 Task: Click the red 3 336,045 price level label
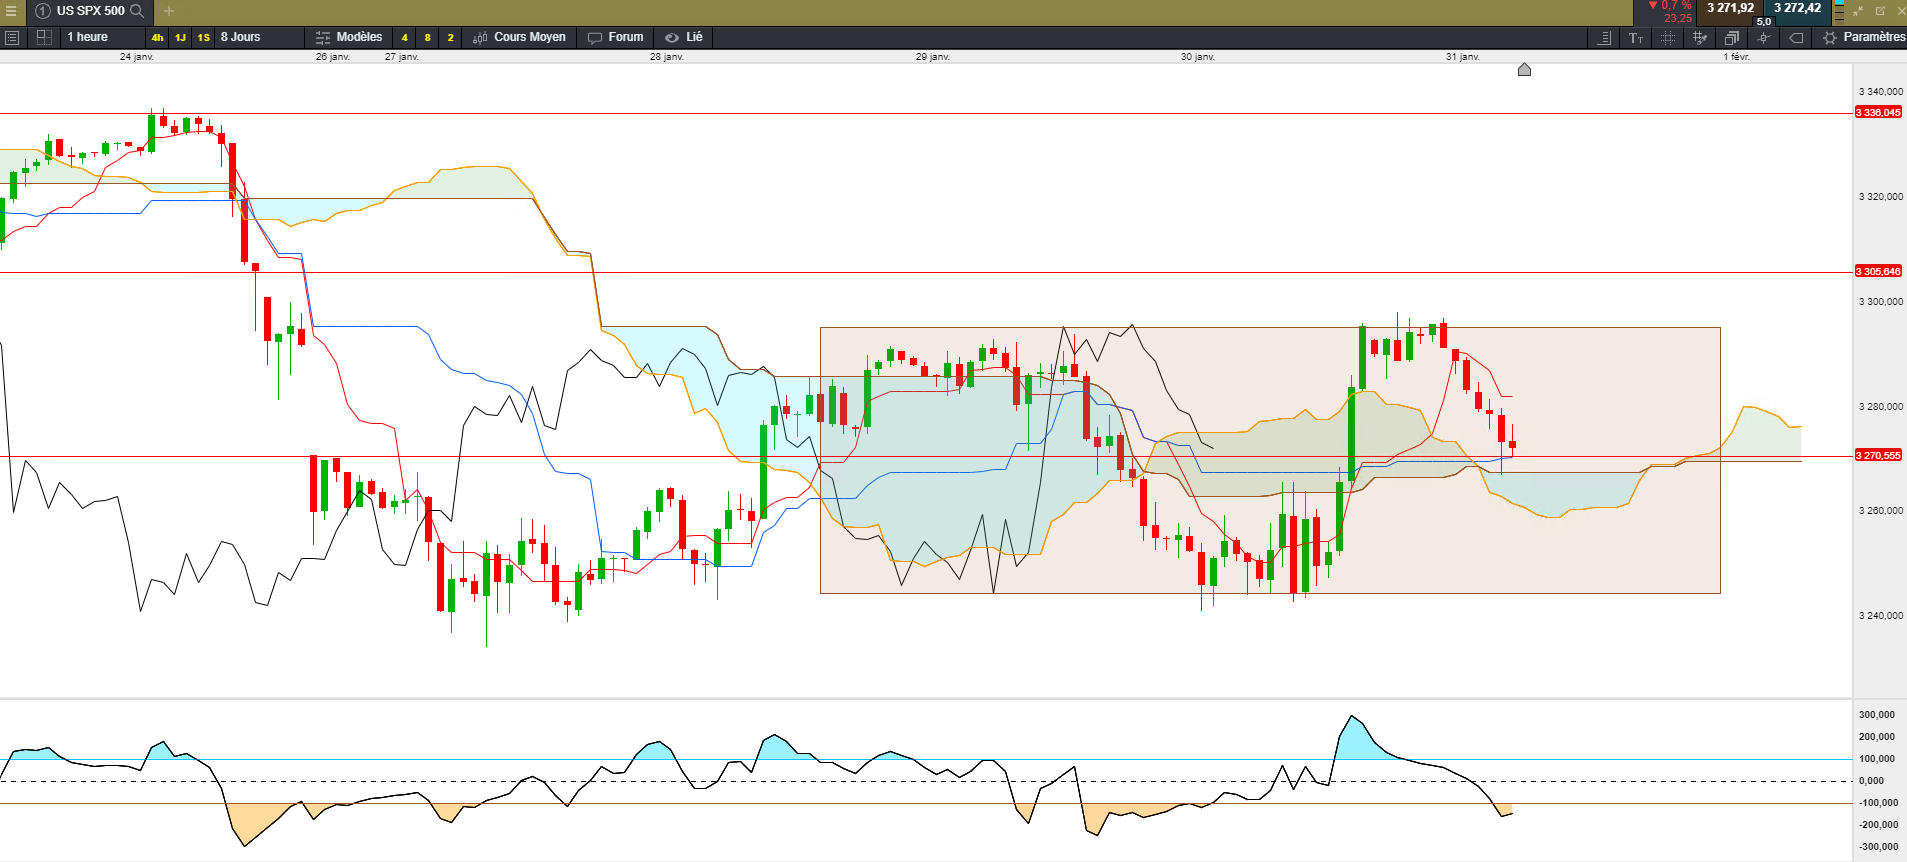pyautogui.click(x=1878, y=113)
